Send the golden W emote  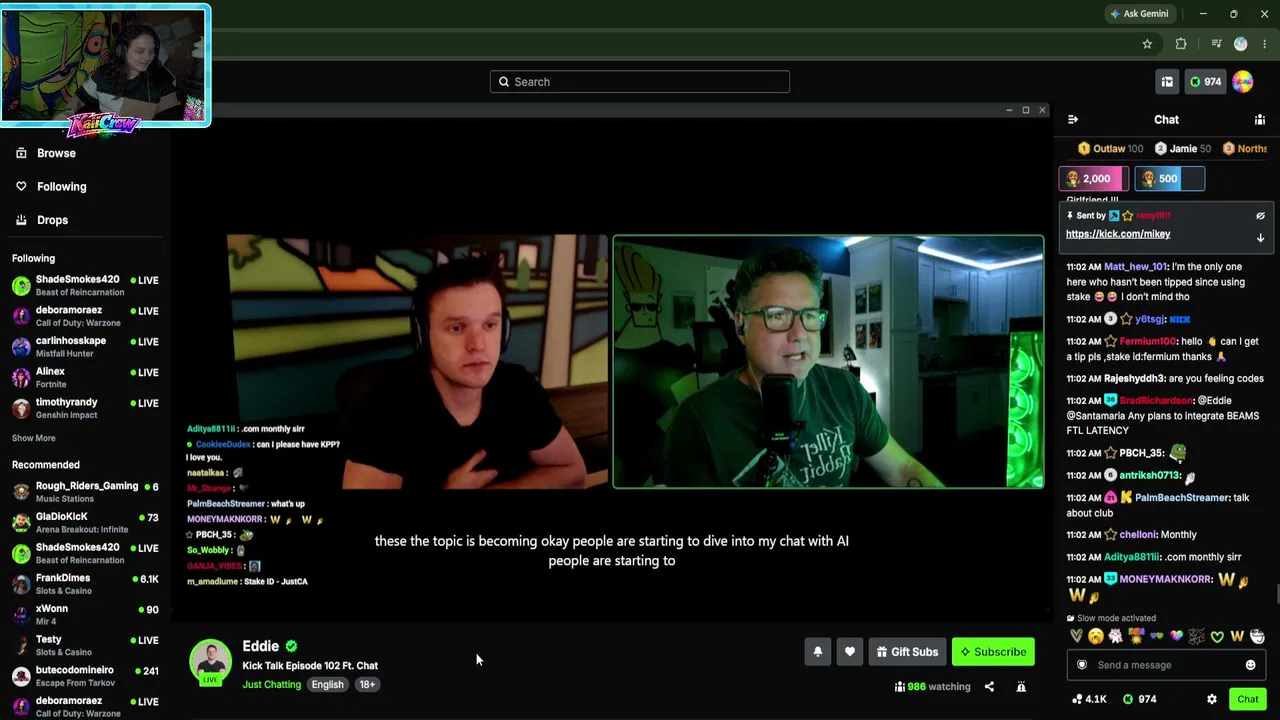[x=1237, y=636]
